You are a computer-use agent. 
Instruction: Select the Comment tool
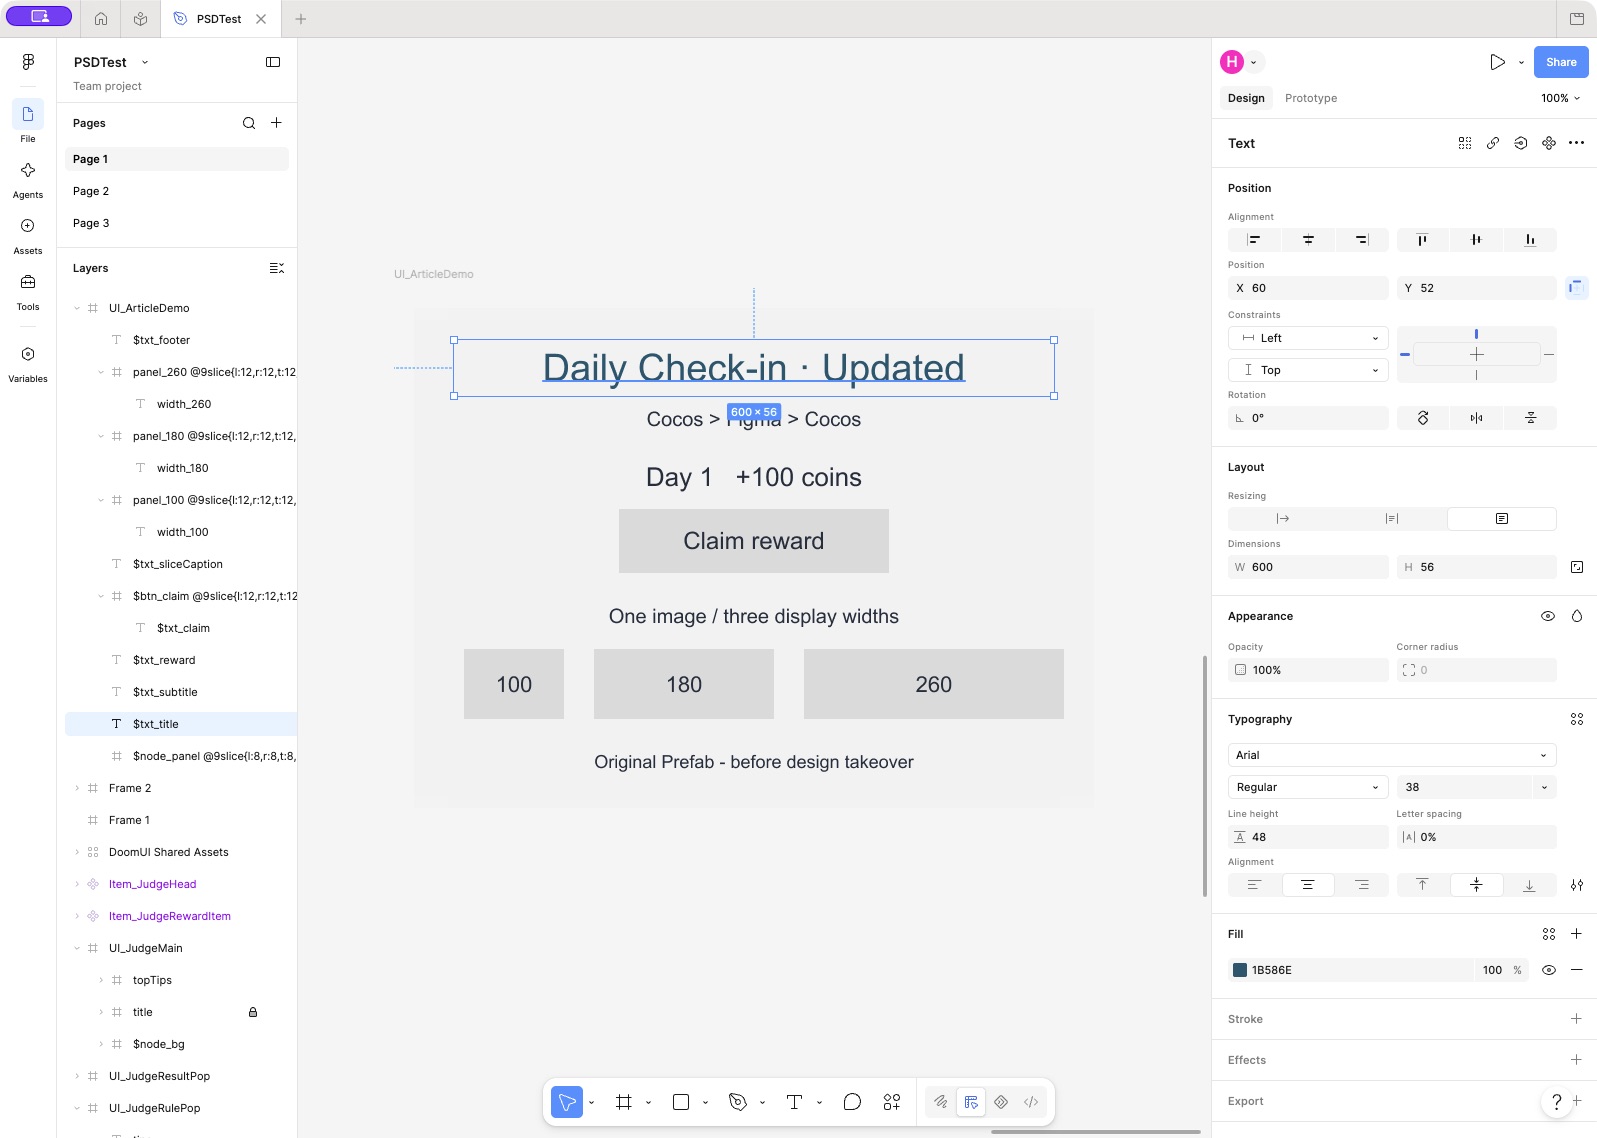click(852, 1102)
